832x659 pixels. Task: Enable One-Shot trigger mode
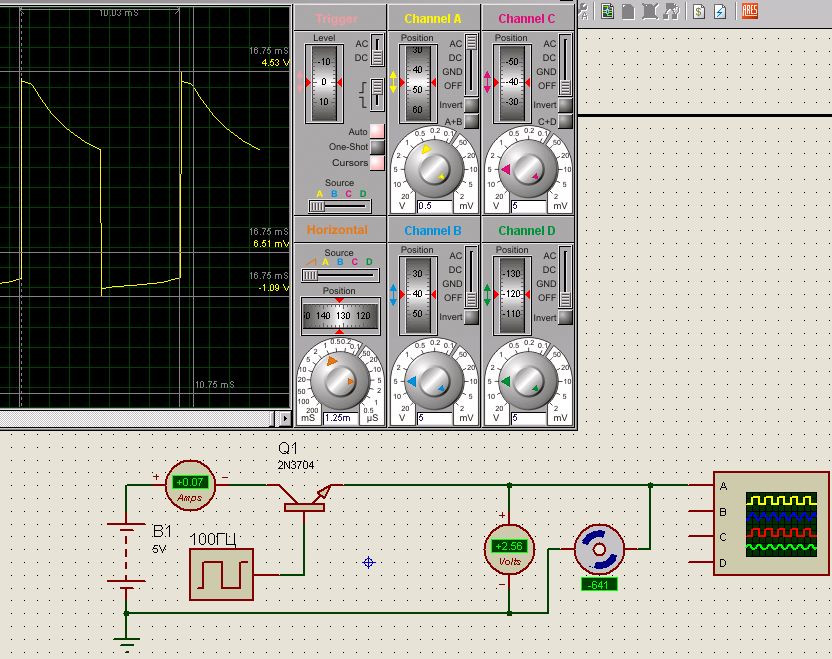pyautogui.click(x=377, y=147)
